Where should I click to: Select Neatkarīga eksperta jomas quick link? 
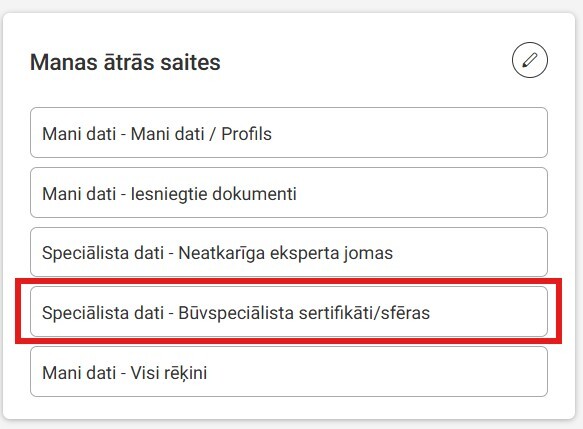(x=289, y=252)
